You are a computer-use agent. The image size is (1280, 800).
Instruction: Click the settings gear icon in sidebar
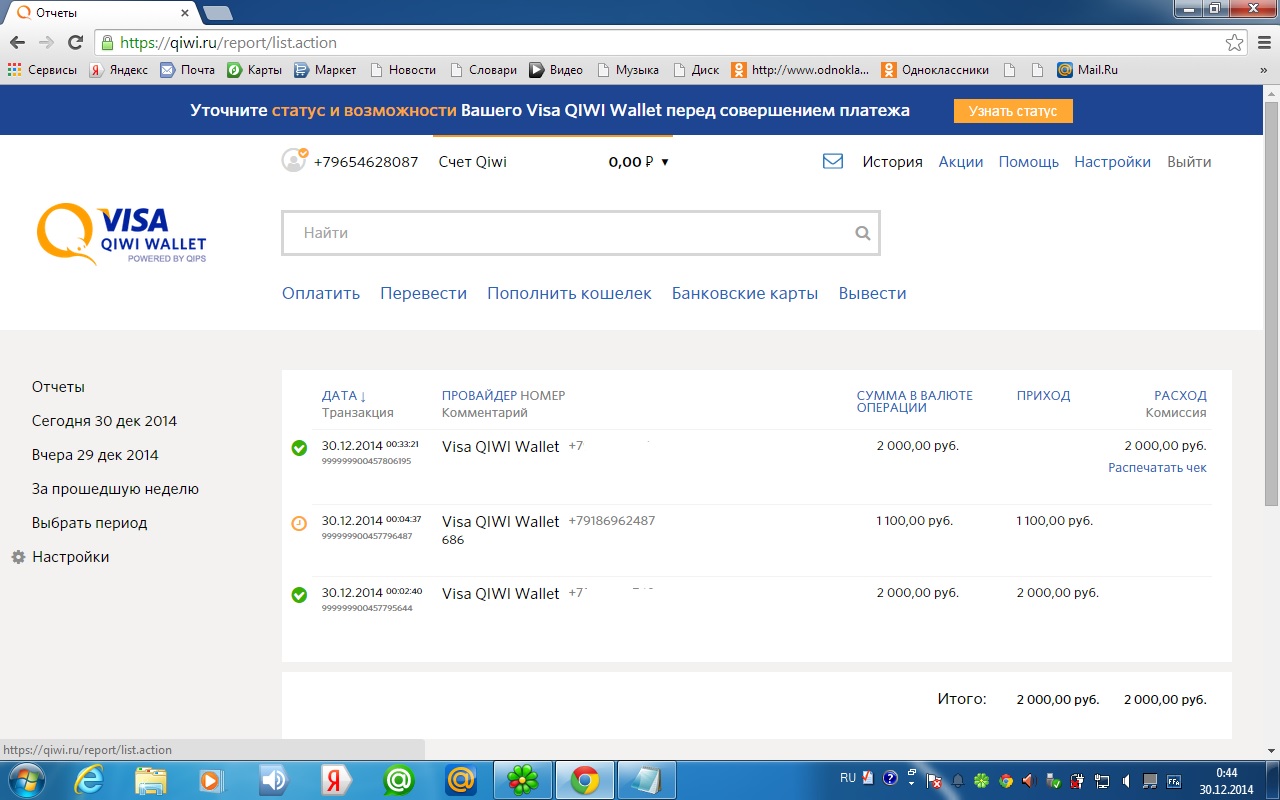tap(18, 557)
